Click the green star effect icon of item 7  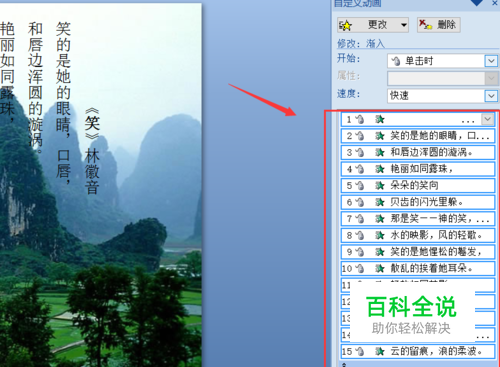[x=380, y=219]
